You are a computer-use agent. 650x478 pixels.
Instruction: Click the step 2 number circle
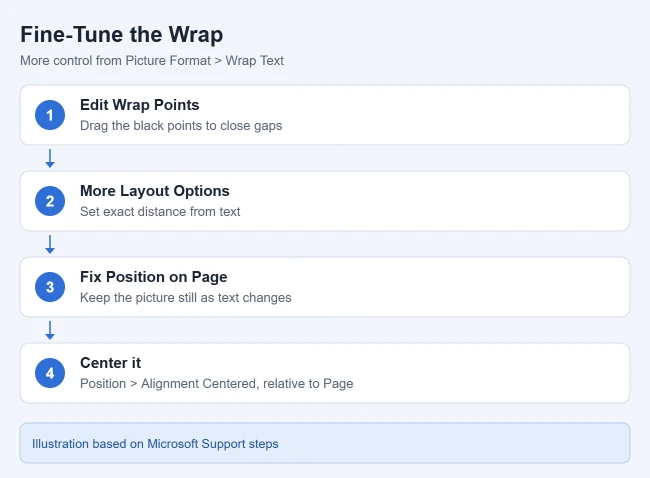pos(50,201)
